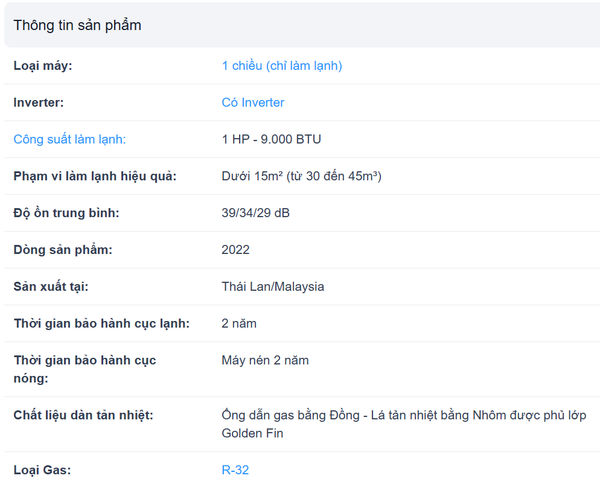
Task: Click the 'Loại Gas:' row label
Action: click(x=42, y=470)
